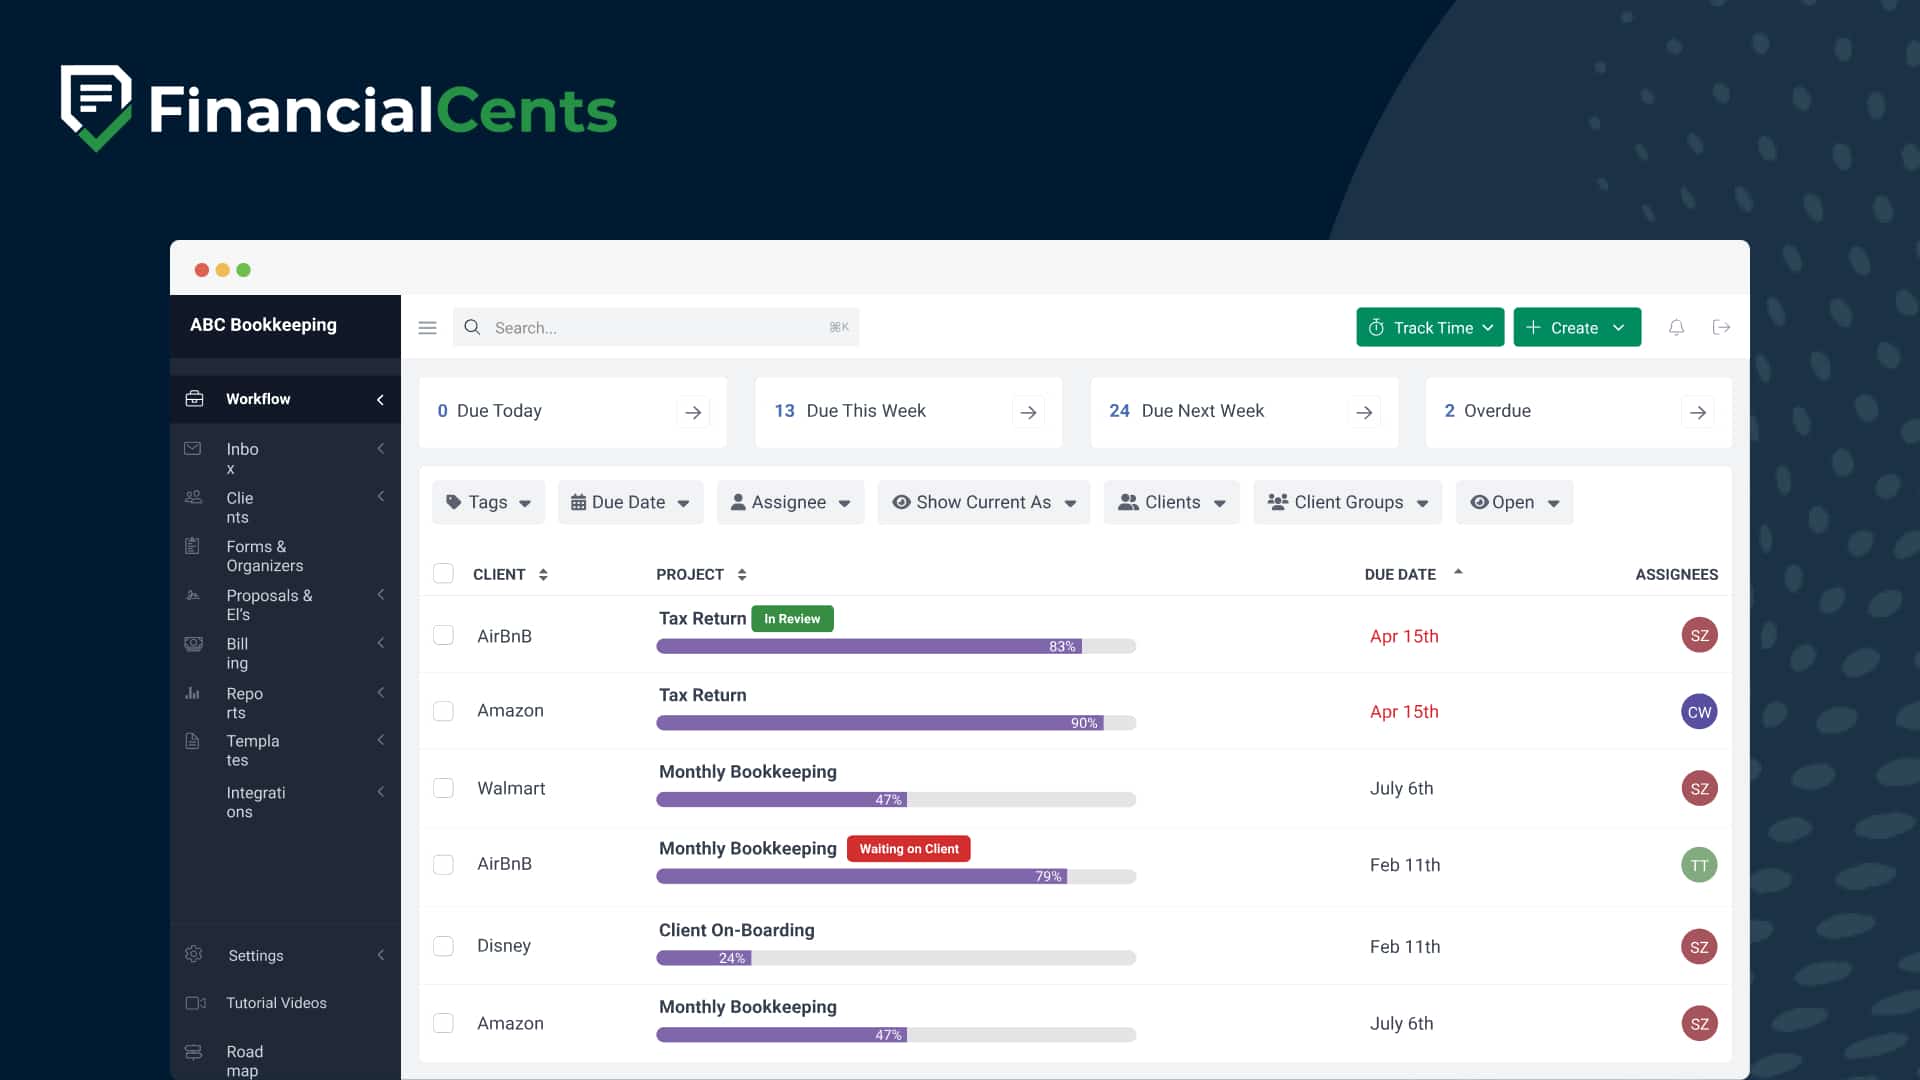Open the Show Current As dropdown
The image size is (1920, 1080).
(x=984, y=502)
